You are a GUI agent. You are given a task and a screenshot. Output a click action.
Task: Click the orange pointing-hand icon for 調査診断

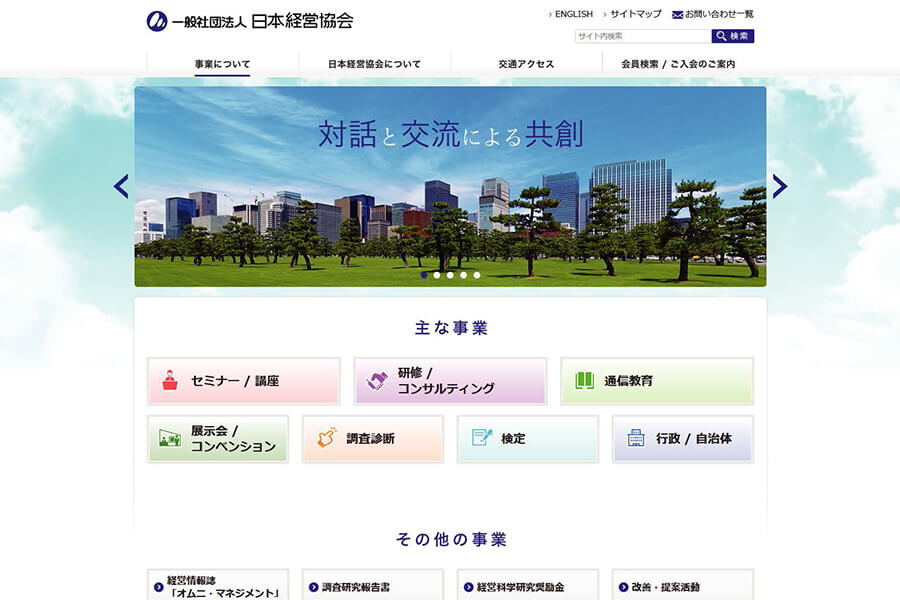(327, 438)
